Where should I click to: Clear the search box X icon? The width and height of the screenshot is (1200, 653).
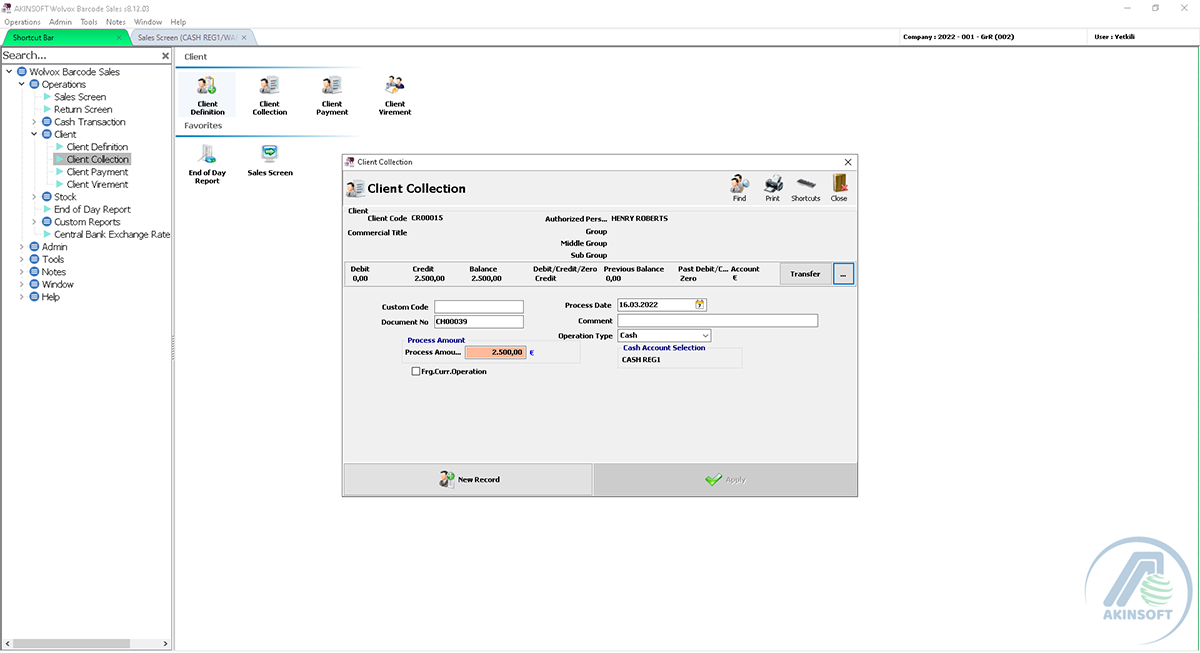pos(165,56)
